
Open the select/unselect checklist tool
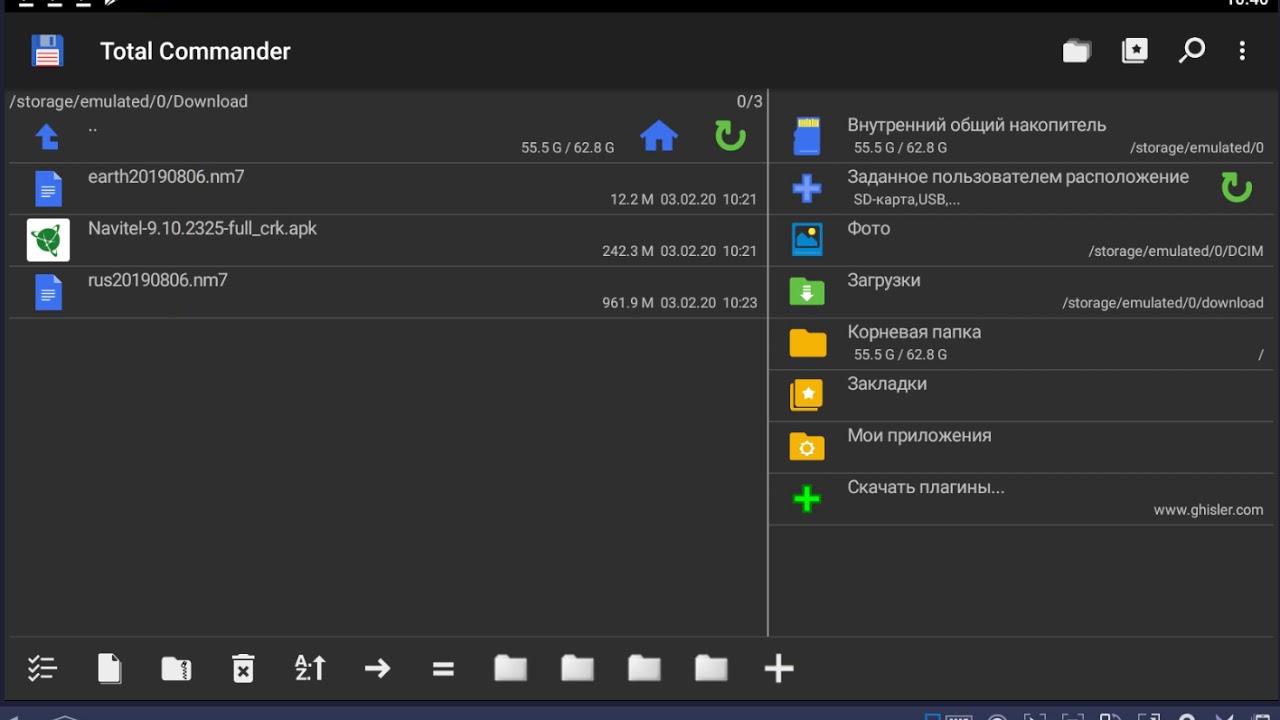click(x=42, y=668)
